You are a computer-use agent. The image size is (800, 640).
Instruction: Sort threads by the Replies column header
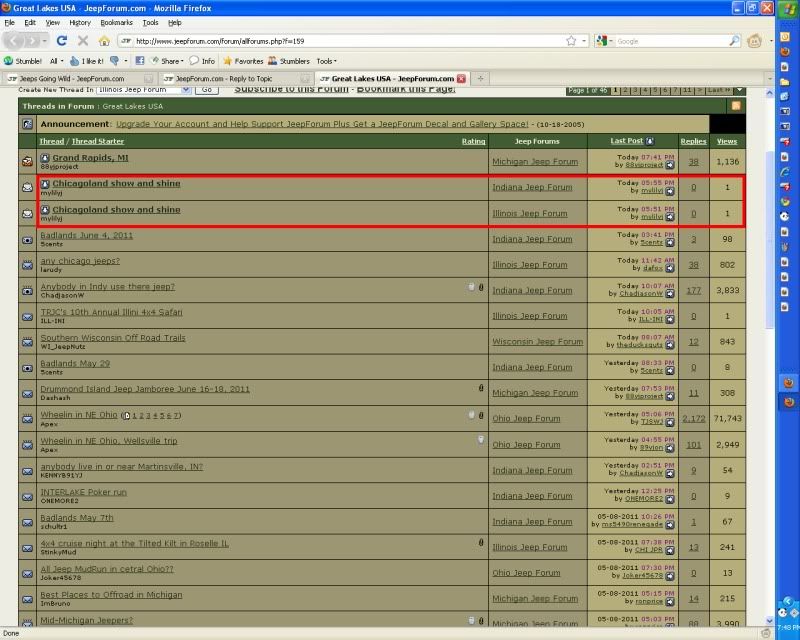[693, 141]
